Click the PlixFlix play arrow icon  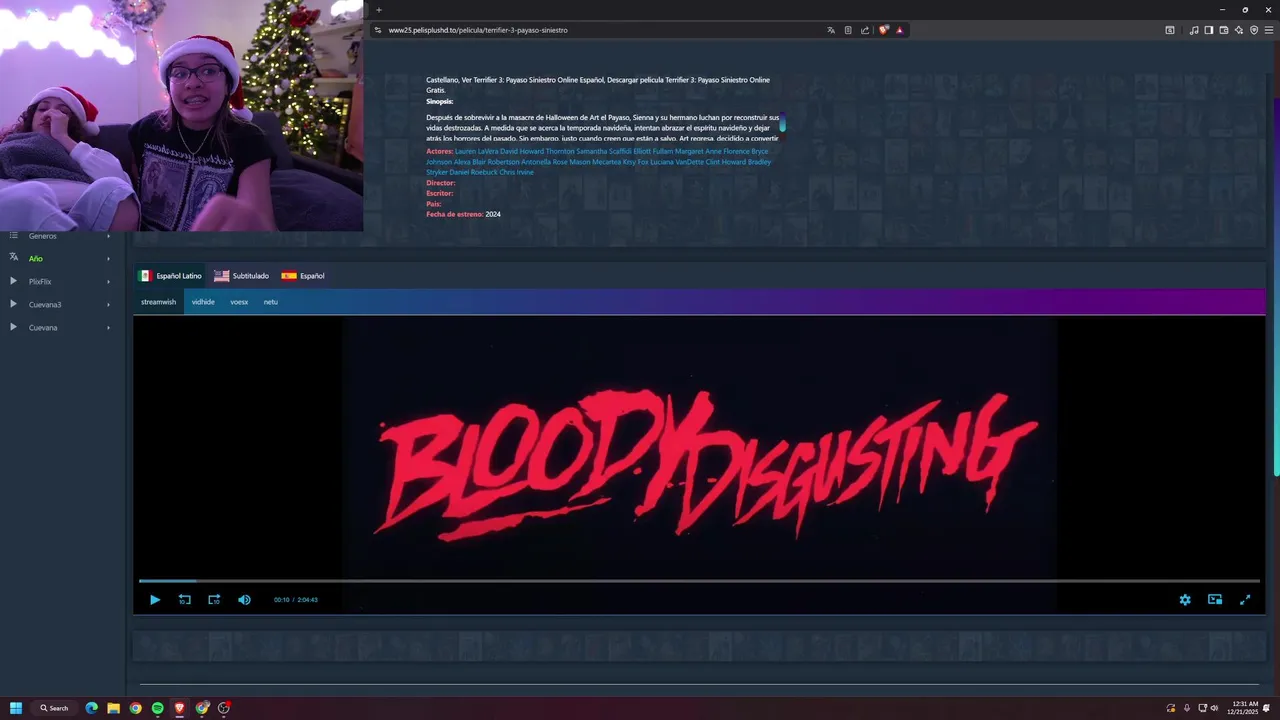click(13, 282)
